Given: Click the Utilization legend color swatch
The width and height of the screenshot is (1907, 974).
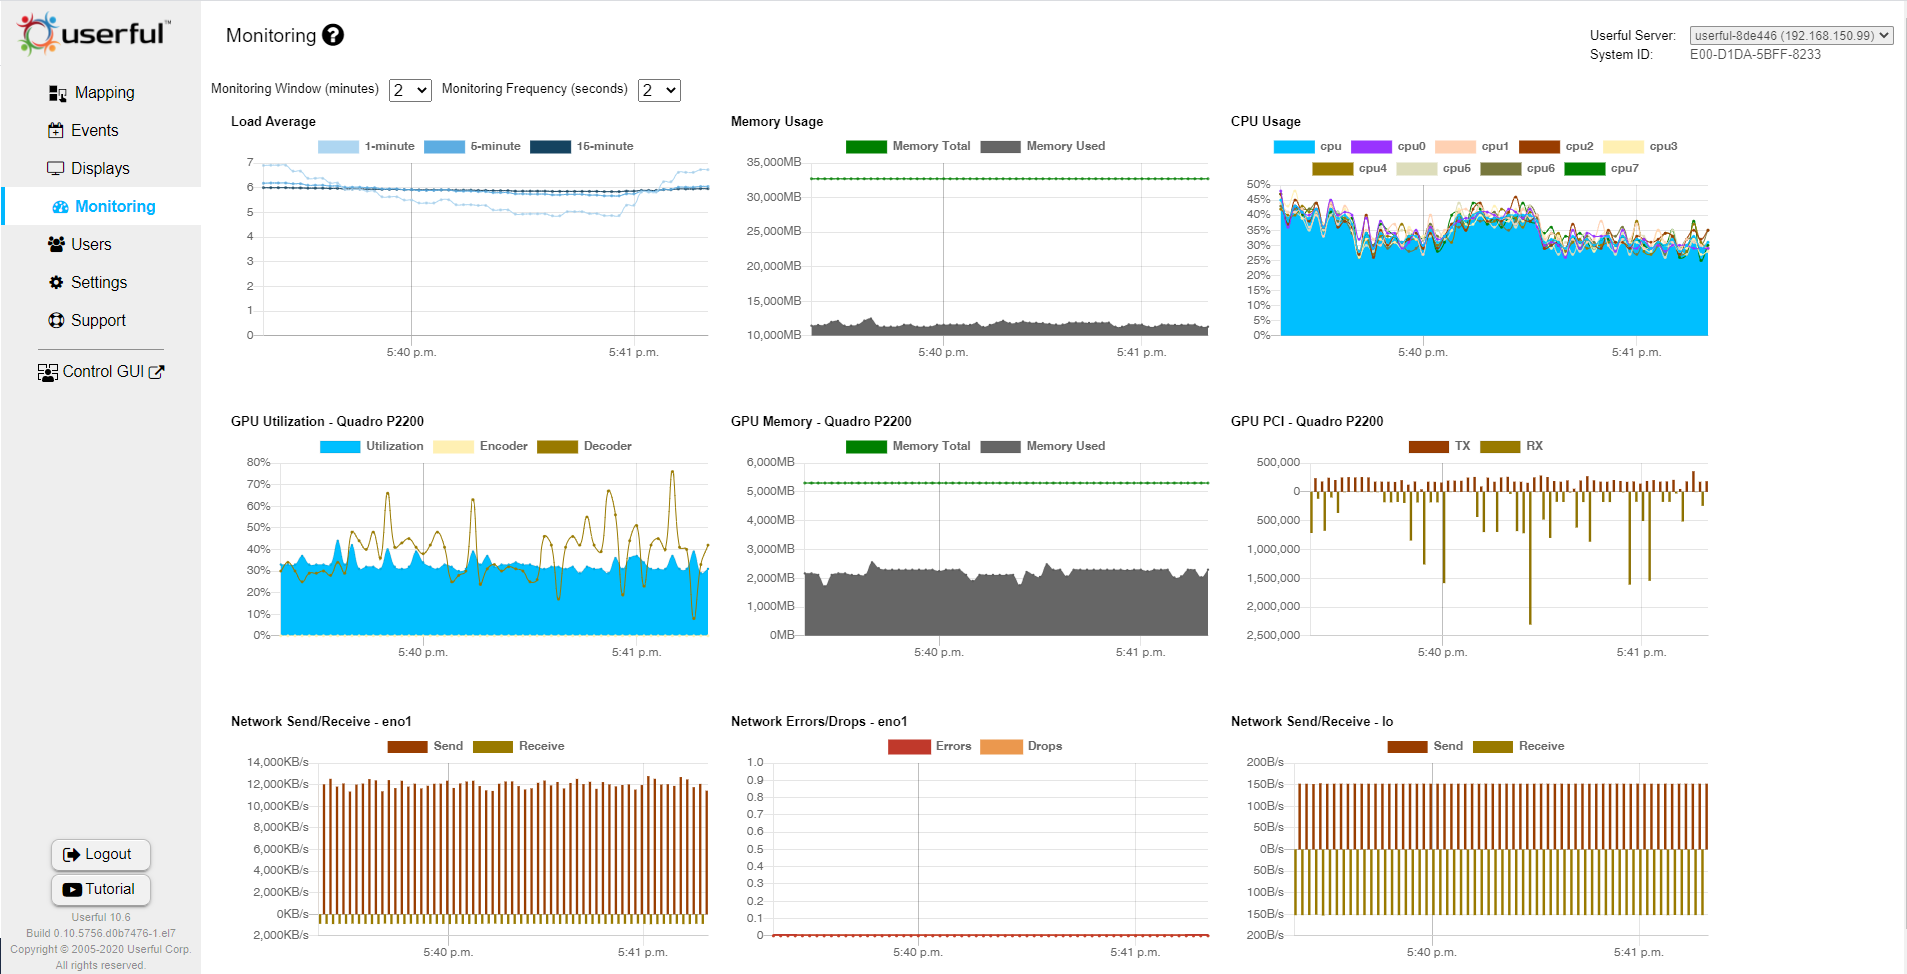Looking at the screenshot, I should tap(340, 446).
